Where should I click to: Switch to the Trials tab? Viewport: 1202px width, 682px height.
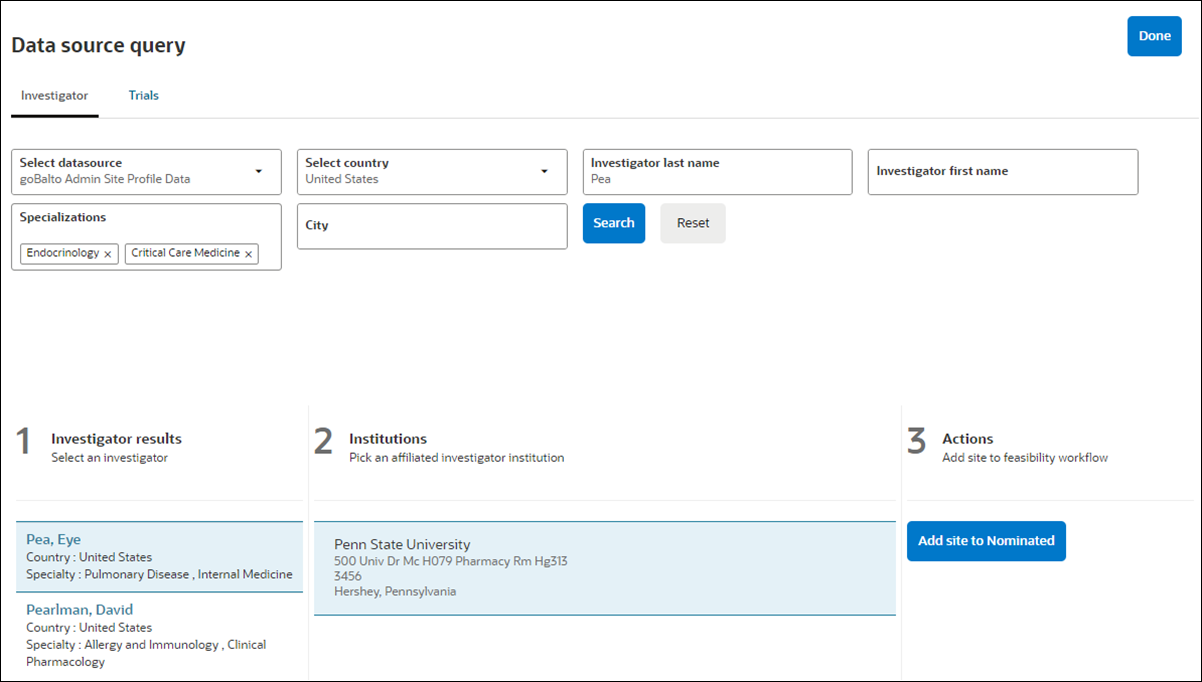click(144, 96)
